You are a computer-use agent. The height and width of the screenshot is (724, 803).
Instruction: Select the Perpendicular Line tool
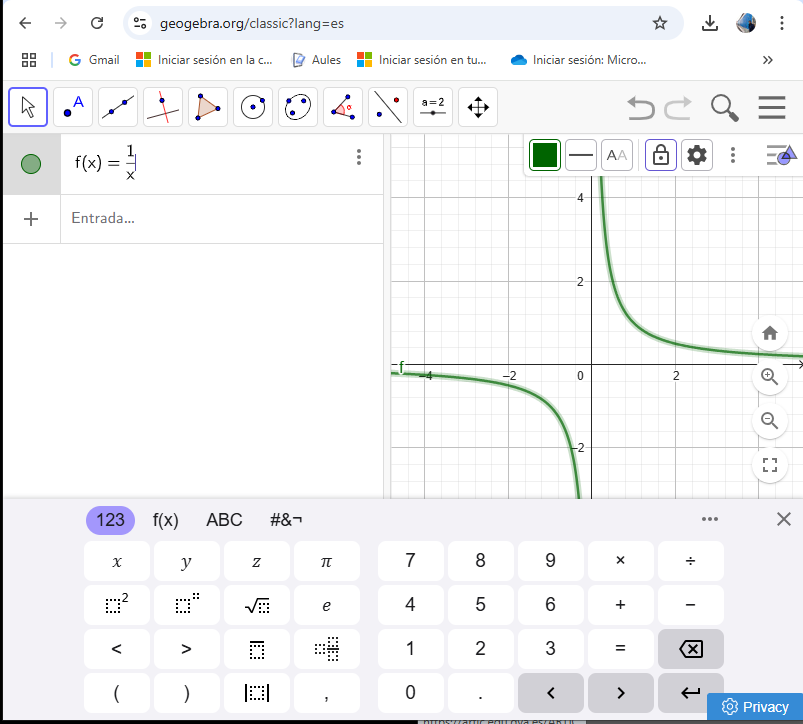coord(163,107)
